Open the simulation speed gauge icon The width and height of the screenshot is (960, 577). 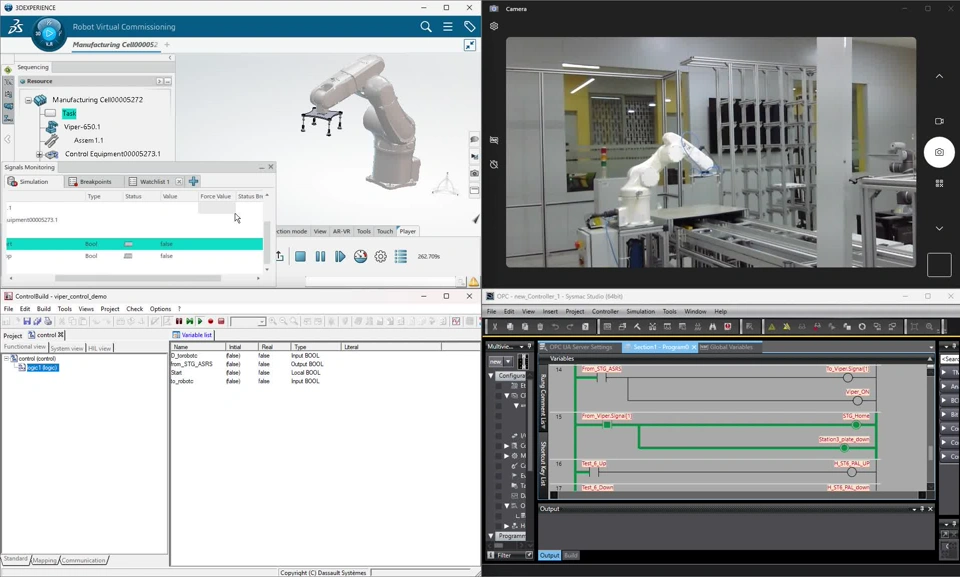[360, 256]
